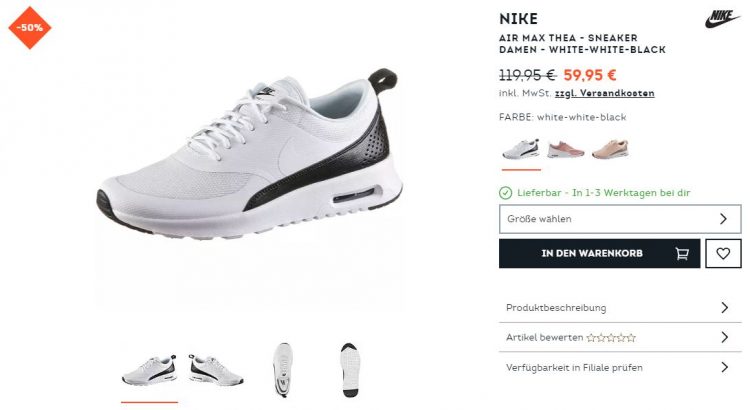Show the first side-view thumbnail
Screen dimensions: 750x410
[x=149, y=370]
